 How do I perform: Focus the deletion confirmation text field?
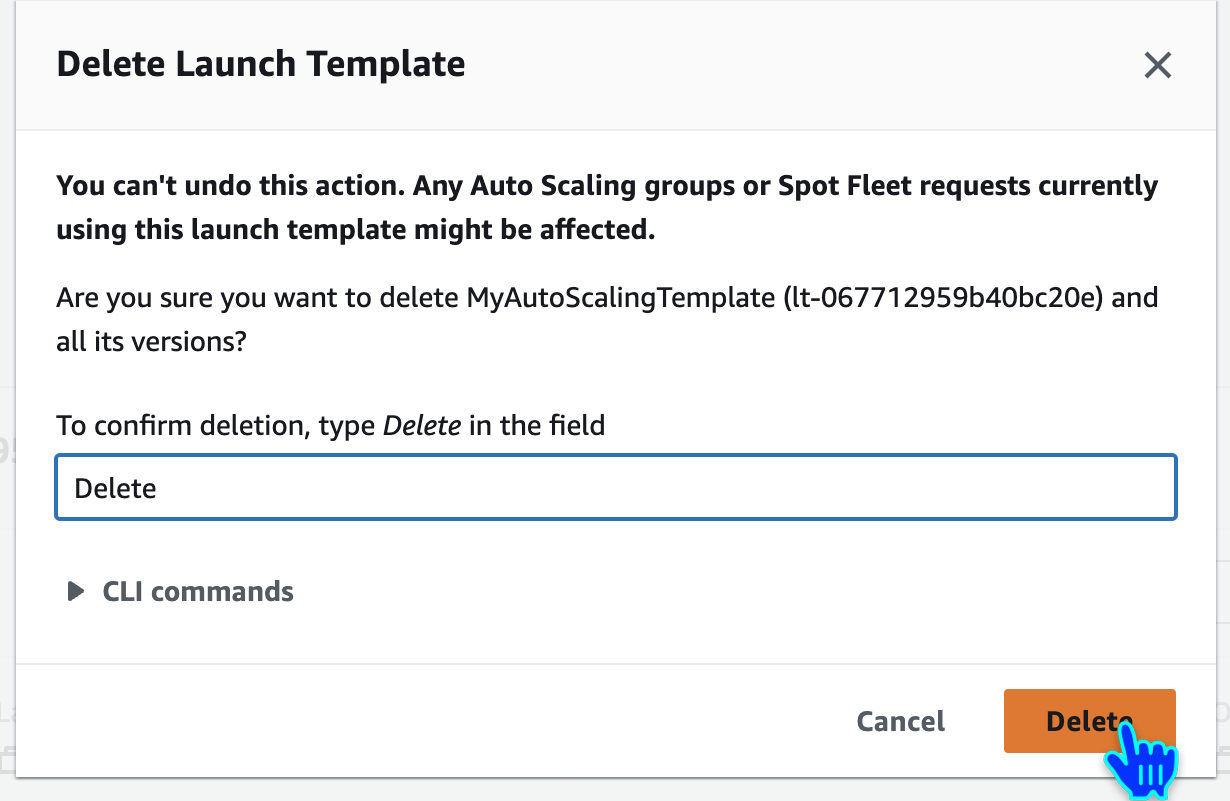click(x=615, y=488)
